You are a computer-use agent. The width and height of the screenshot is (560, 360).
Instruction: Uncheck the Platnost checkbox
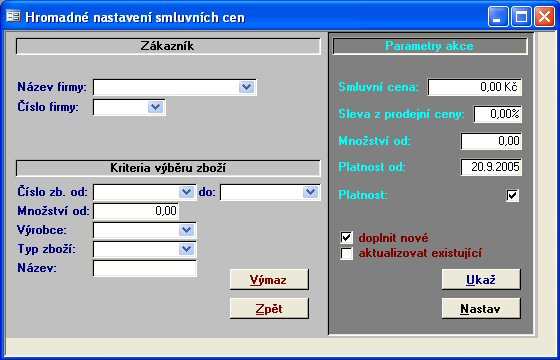tap(512, 195)
